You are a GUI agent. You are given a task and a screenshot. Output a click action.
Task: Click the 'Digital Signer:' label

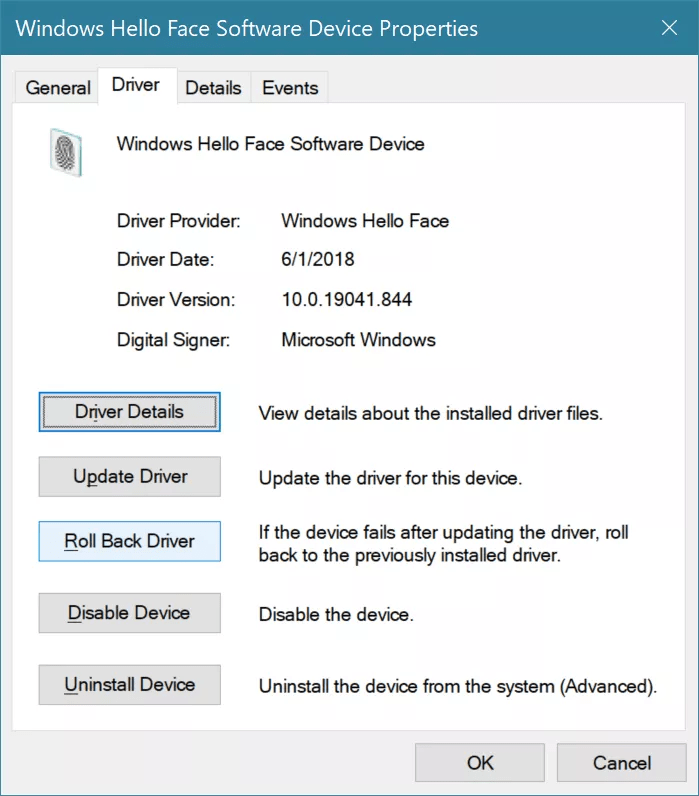174,340
